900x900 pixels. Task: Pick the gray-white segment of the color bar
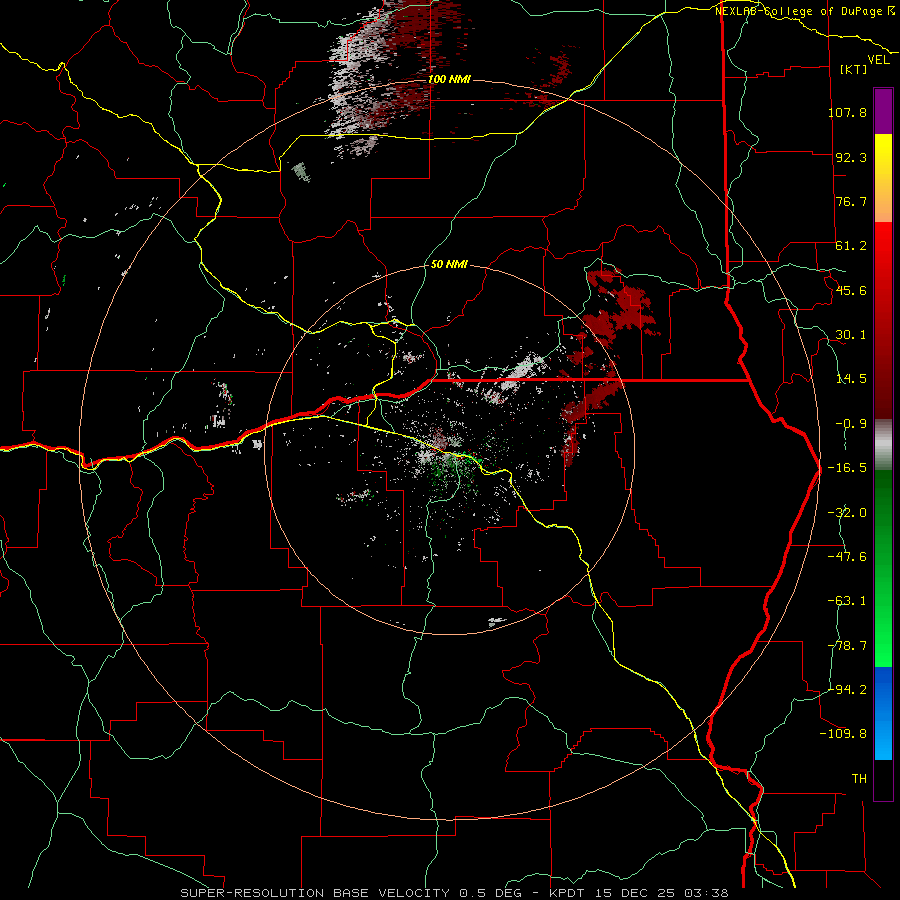[883, 445]
